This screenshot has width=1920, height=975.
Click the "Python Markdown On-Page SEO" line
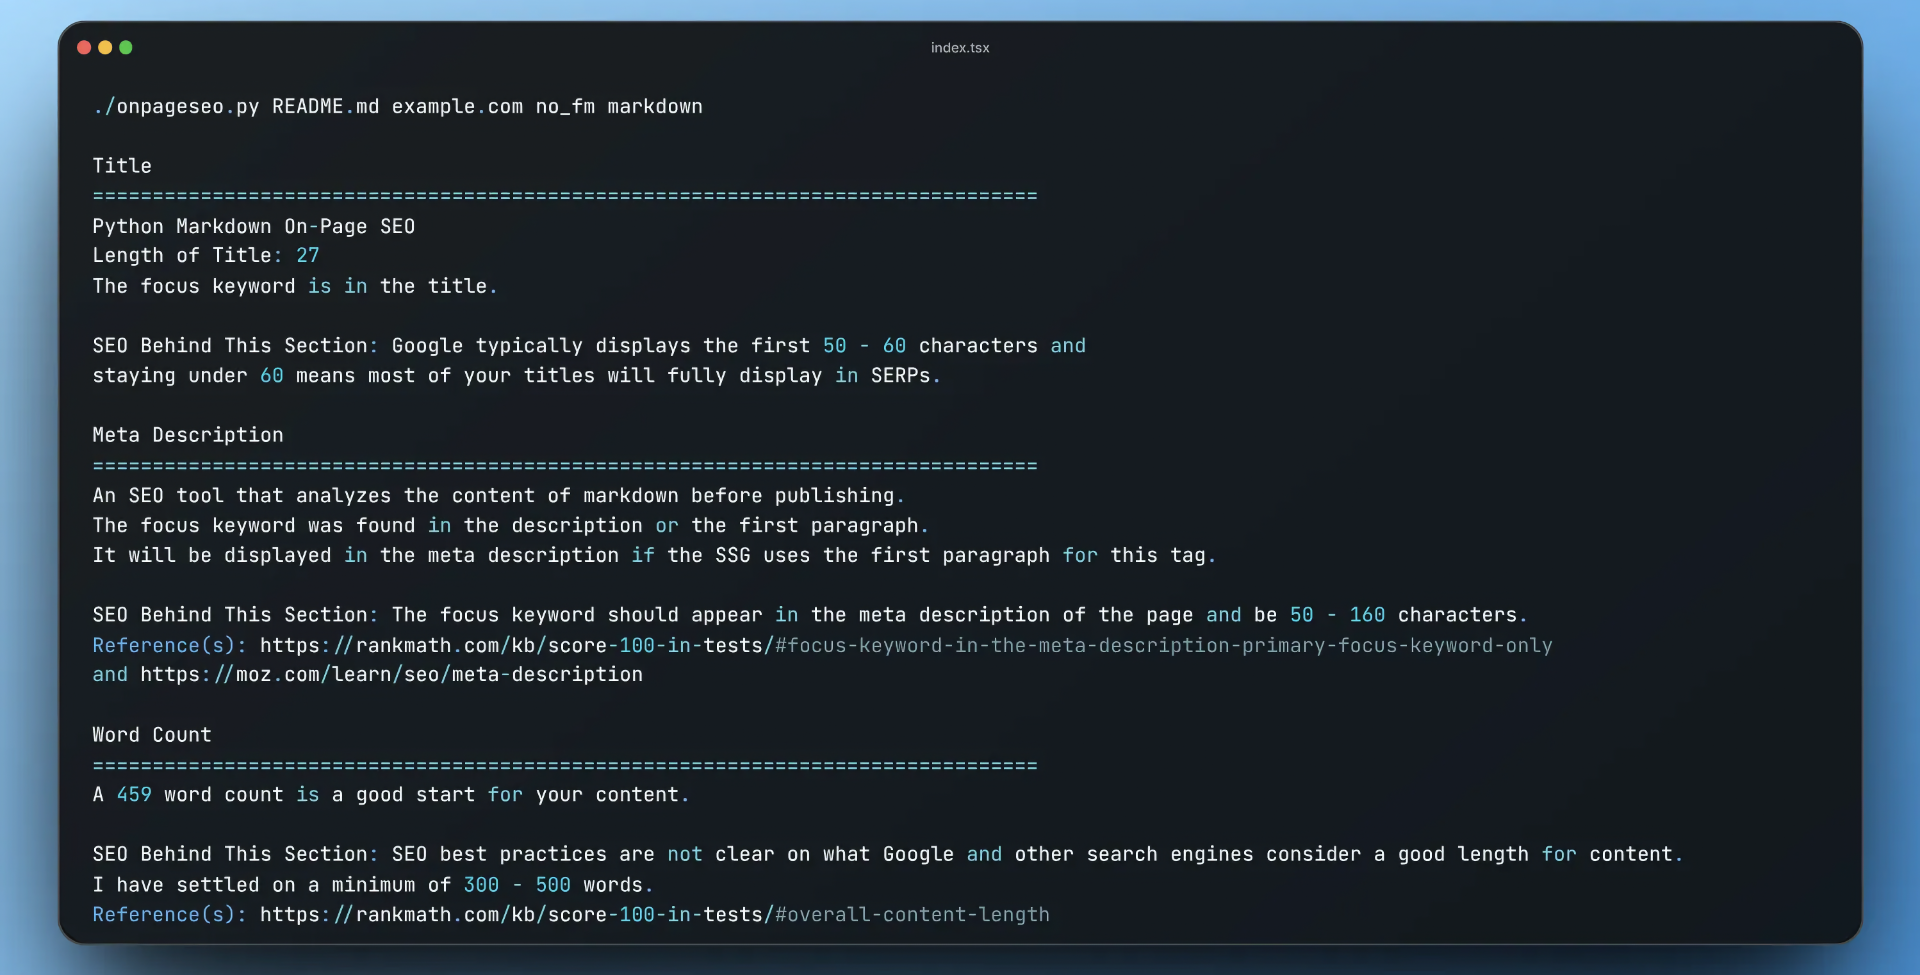[254, 226]
